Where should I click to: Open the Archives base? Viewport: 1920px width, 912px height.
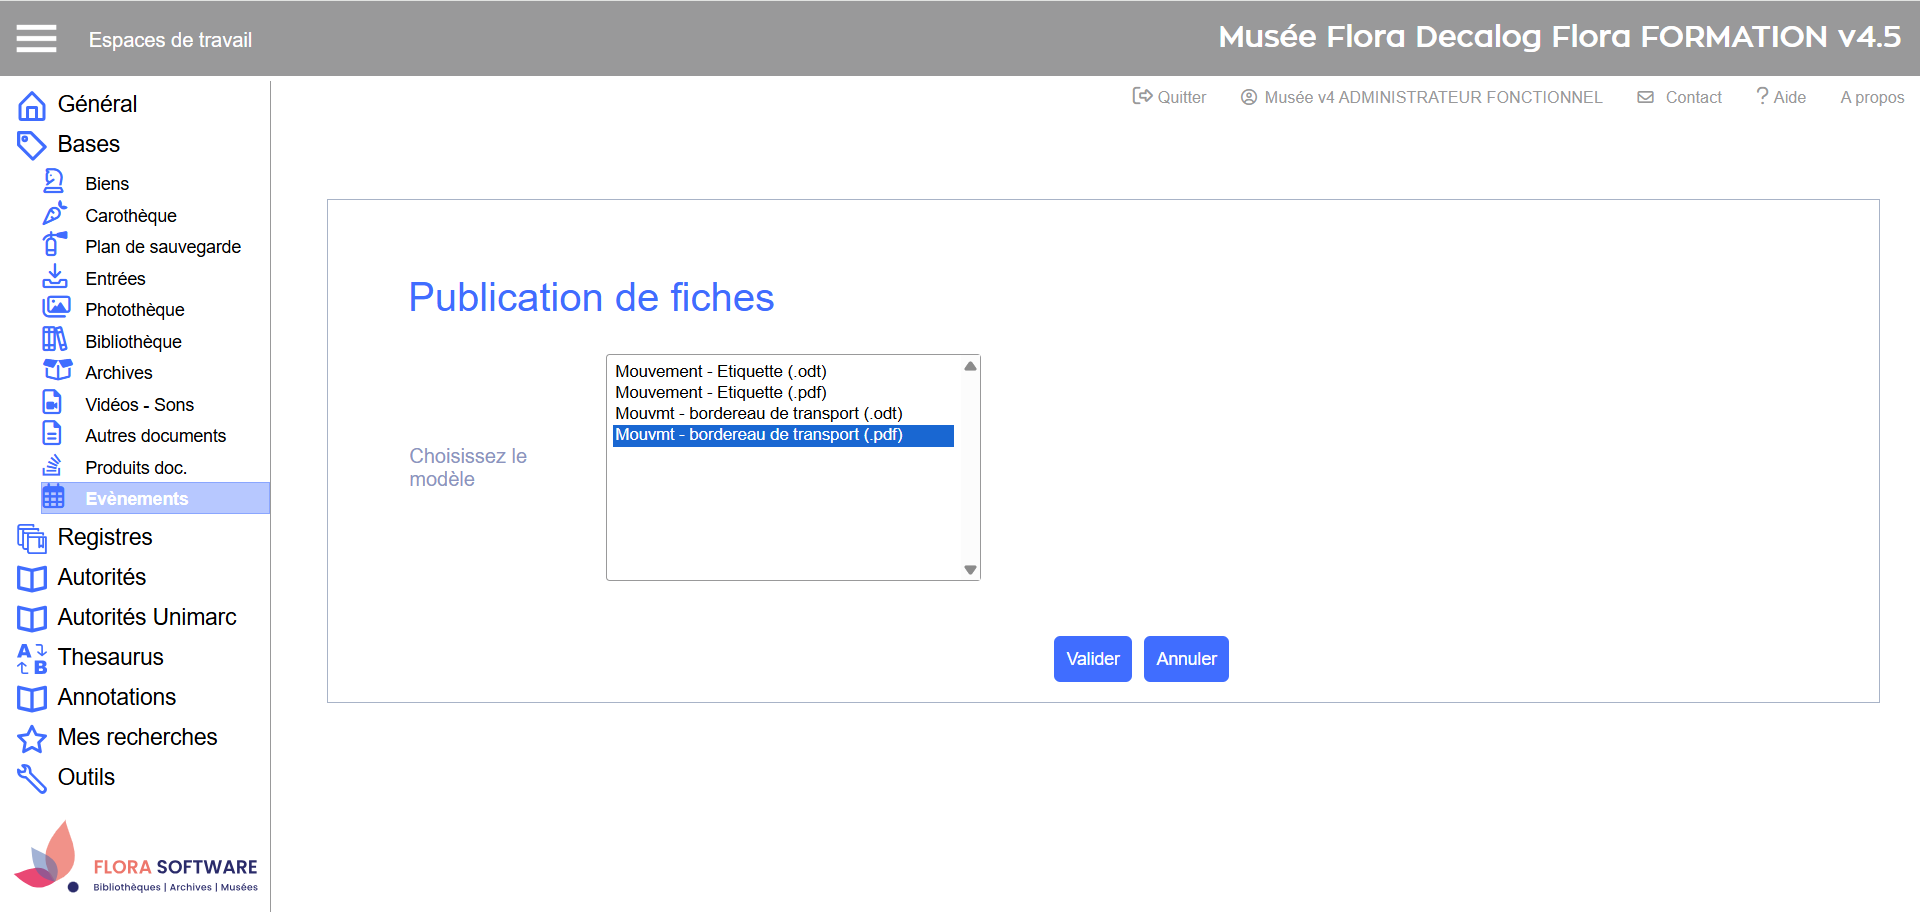118,373
